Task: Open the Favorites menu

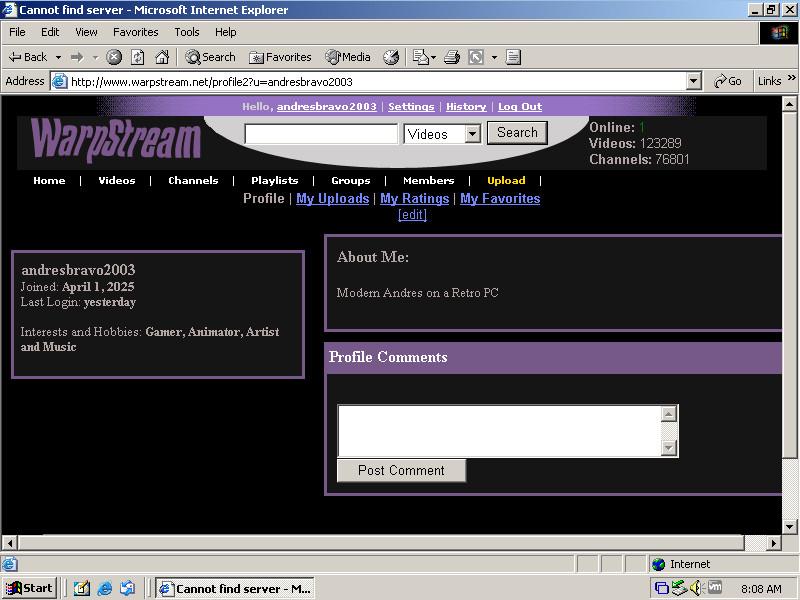Action: [136, 32]
